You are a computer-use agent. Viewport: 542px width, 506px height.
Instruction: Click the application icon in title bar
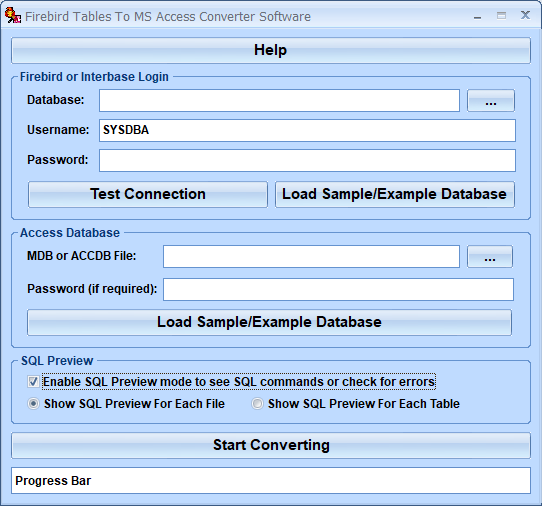coord(13,16)
